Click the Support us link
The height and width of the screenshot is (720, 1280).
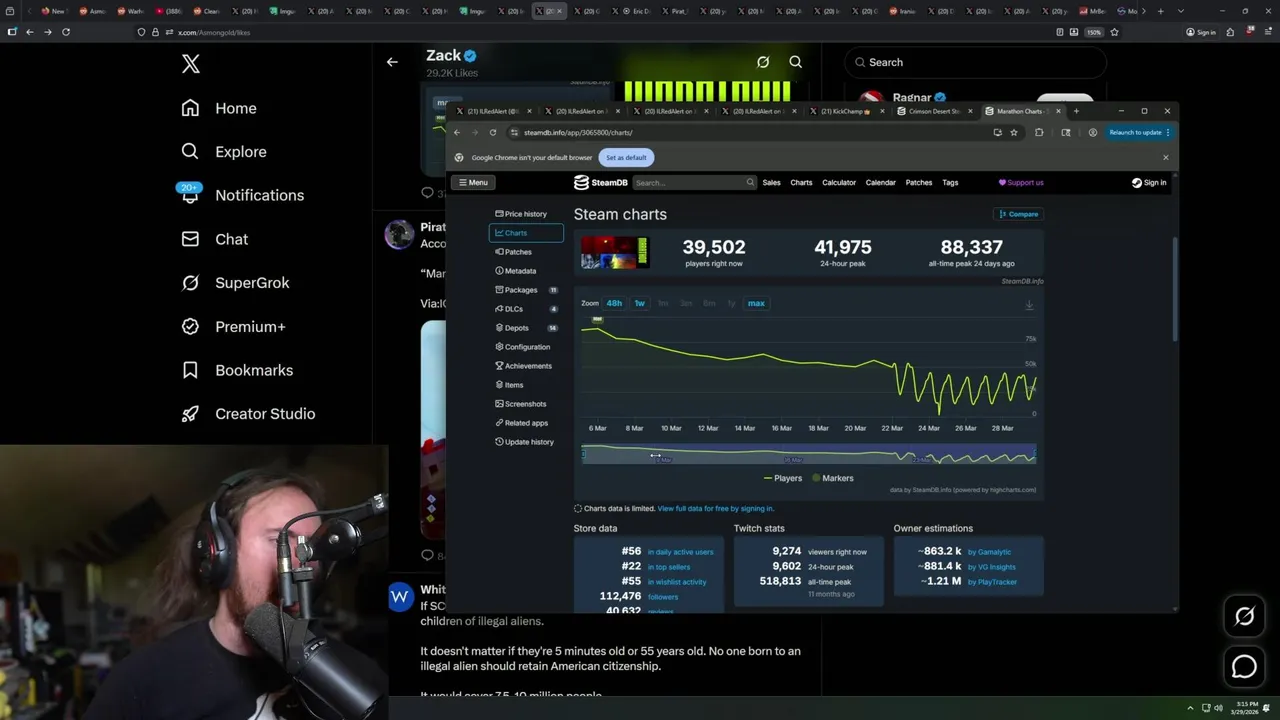point(1021,183)
